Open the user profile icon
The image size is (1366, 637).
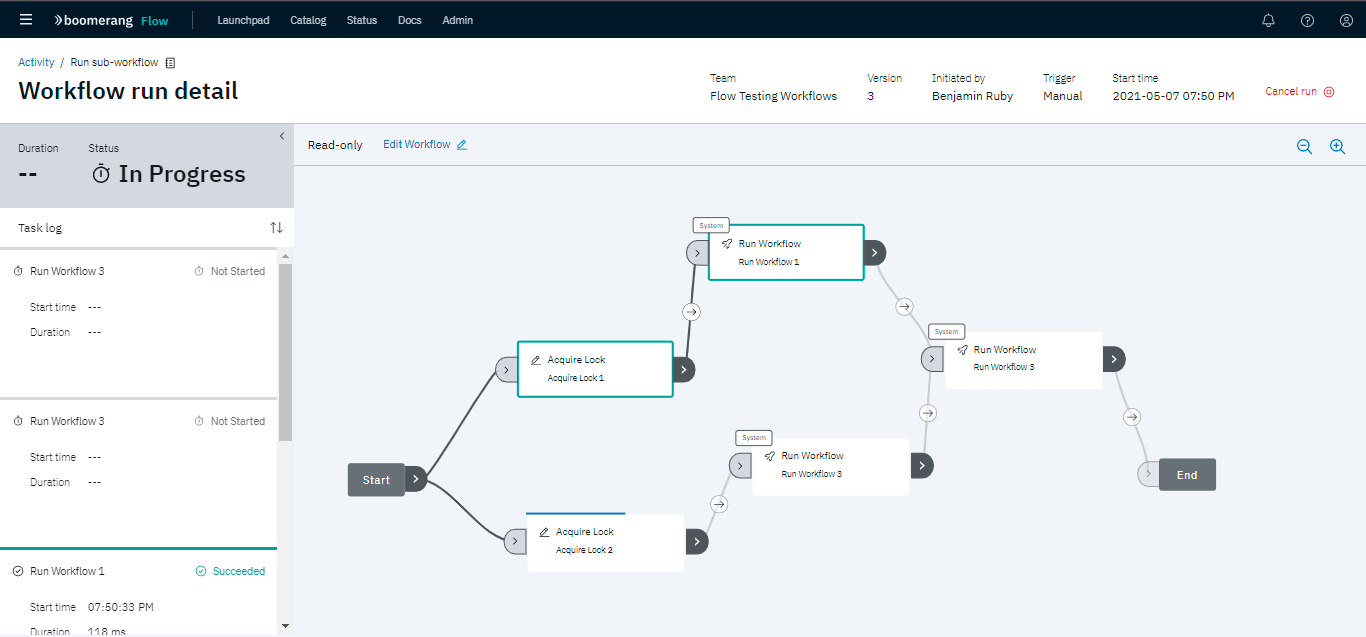[1346, 20]
